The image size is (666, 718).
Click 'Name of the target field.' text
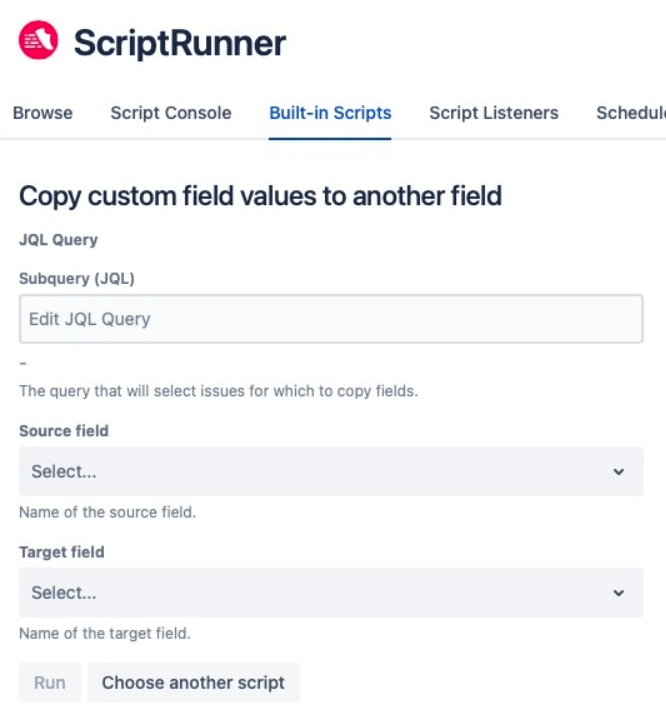pyautogui.click(x=105, y=633)
